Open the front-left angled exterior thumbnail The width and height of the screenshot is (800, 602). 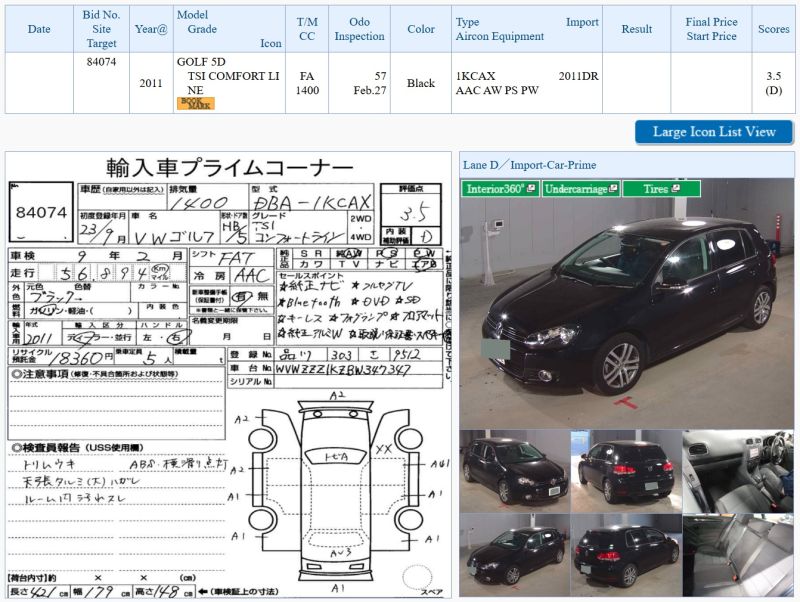(x=515, y=555)
